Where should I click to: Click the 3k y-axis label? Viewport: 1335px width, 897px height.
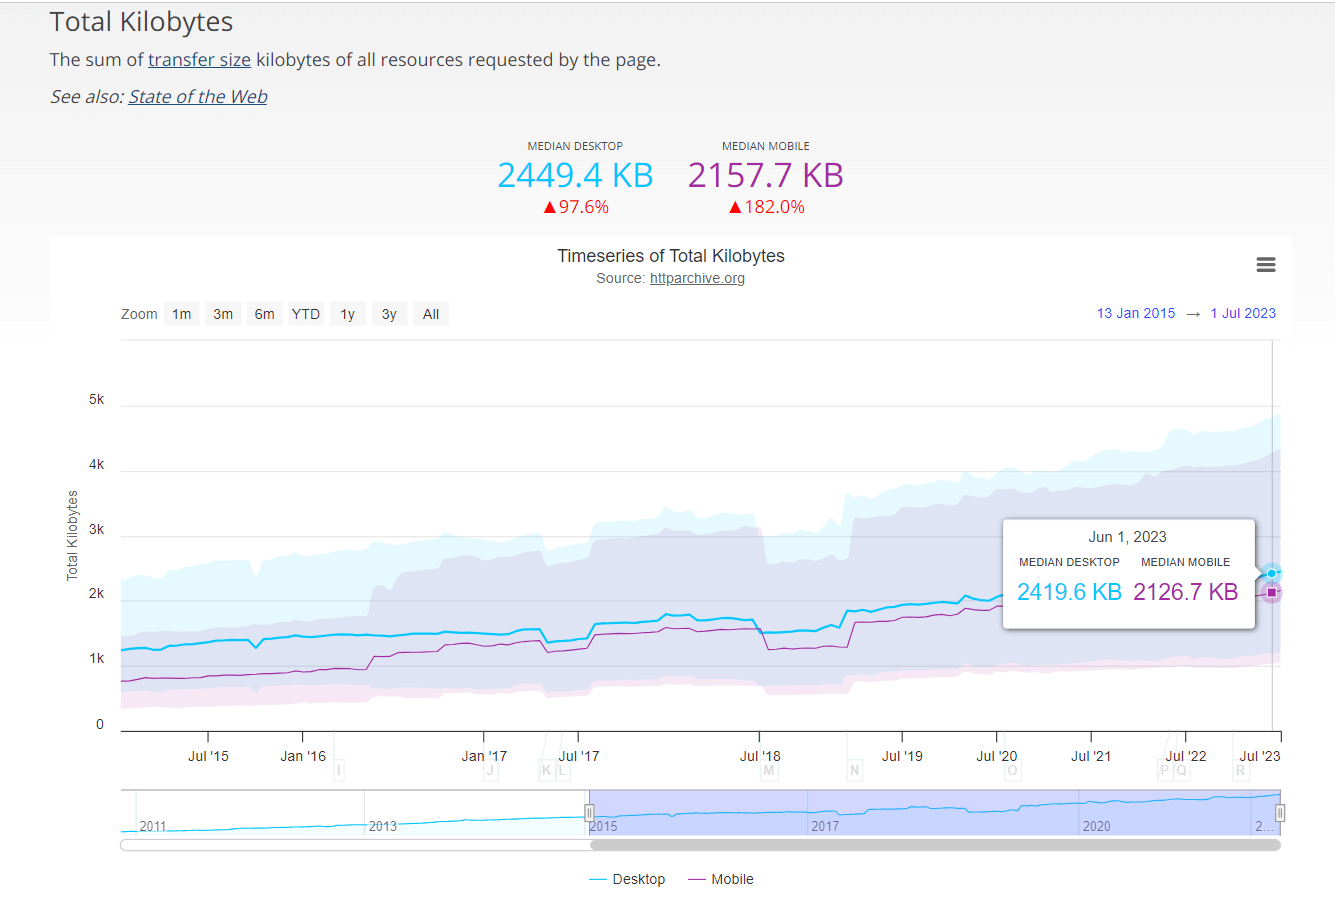pyautogui.click(x=96, y=529)
